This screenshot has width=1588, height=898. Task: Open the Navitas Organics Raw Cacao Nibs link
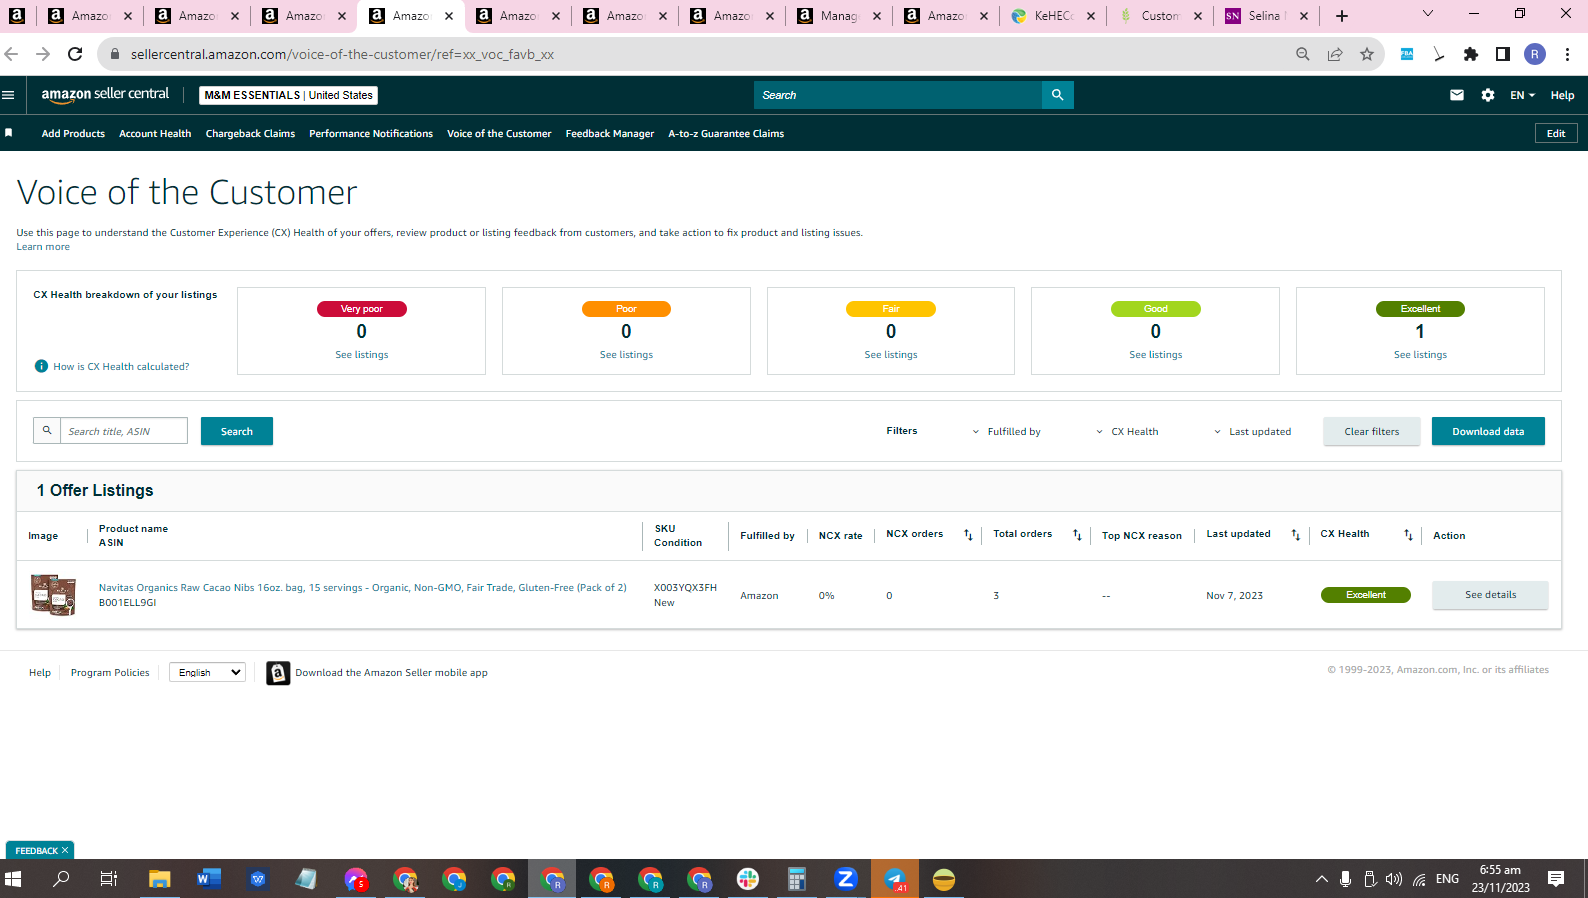[363, 588]
